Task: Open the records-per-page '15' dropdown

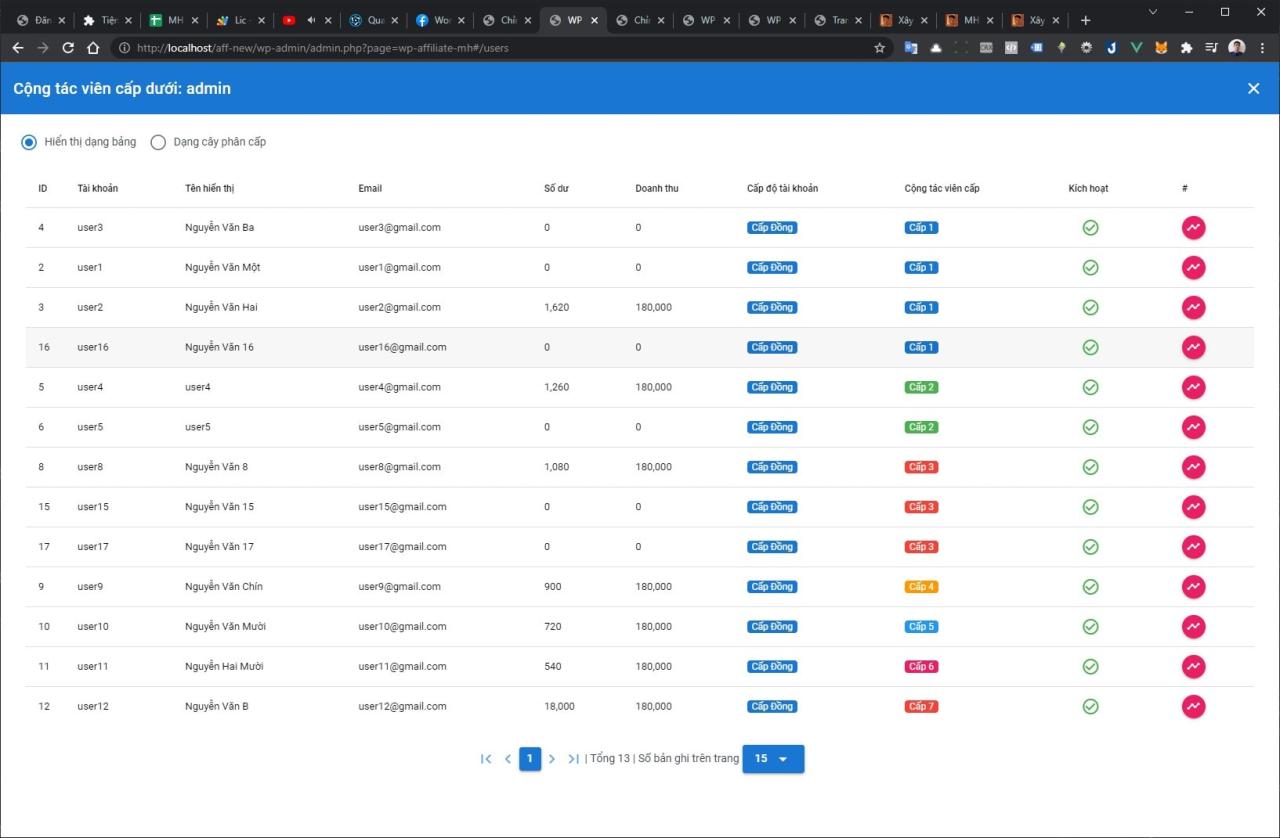Action: 772,759
